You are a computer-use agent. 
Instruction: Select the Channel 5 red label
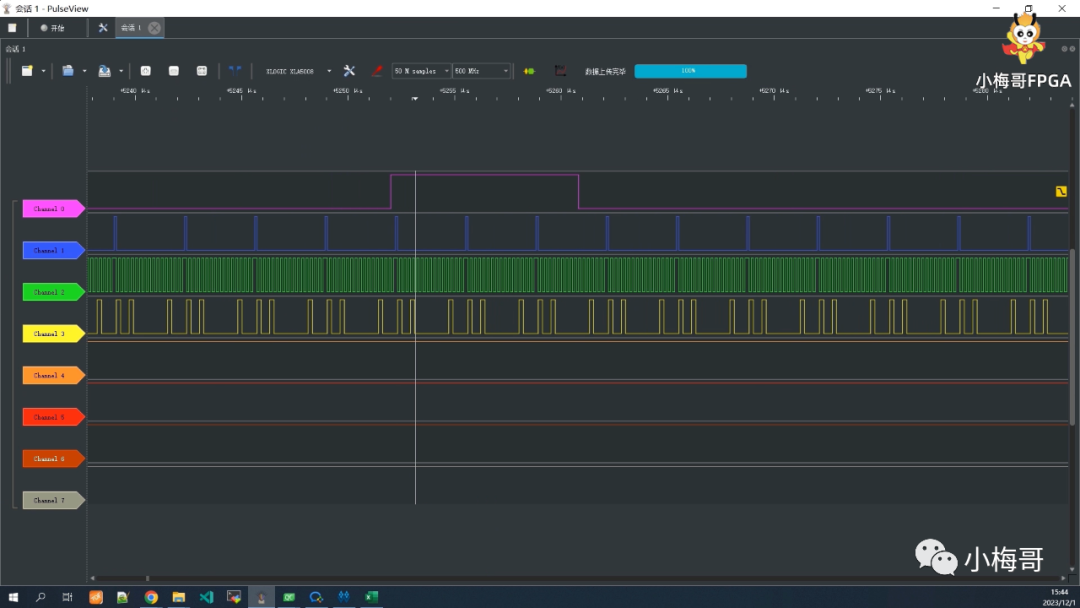[x=53, y=417]
